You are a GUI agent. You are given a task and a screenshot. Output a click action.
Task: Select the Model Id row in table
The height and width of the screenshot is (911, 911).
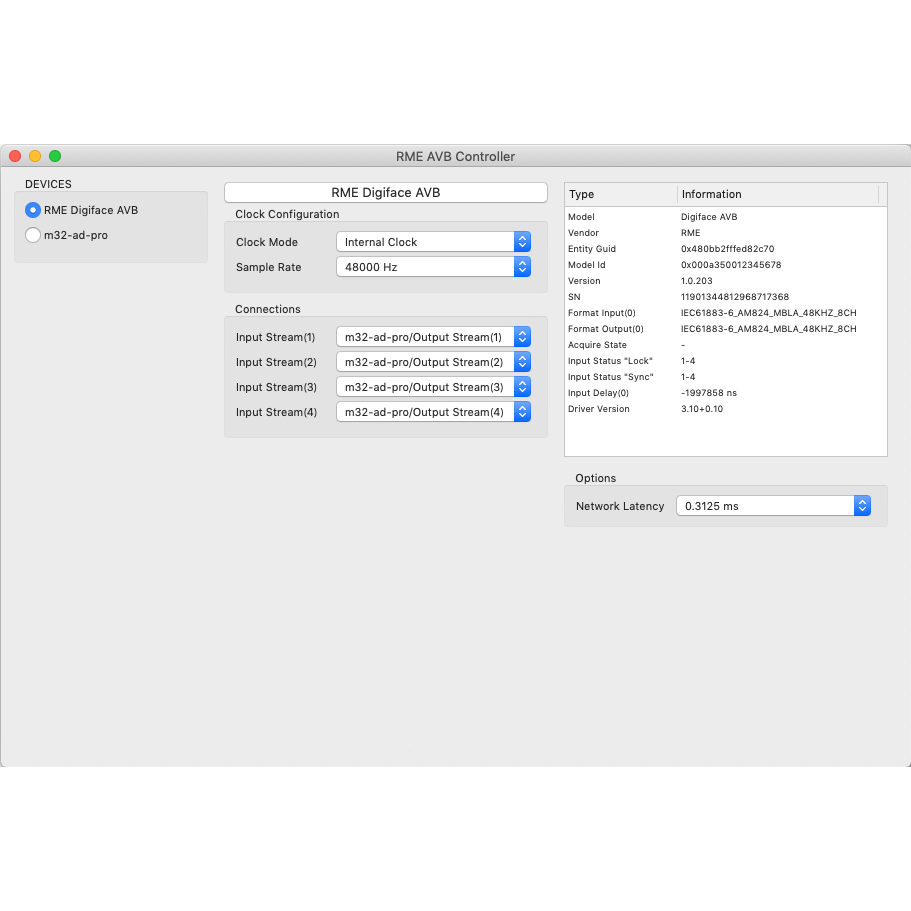(725, 265)
